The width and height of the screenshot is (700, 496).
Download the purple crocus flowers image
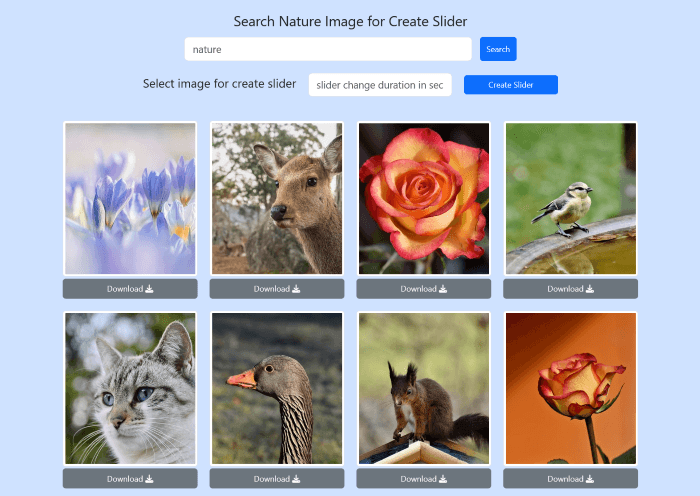[130, 289]
